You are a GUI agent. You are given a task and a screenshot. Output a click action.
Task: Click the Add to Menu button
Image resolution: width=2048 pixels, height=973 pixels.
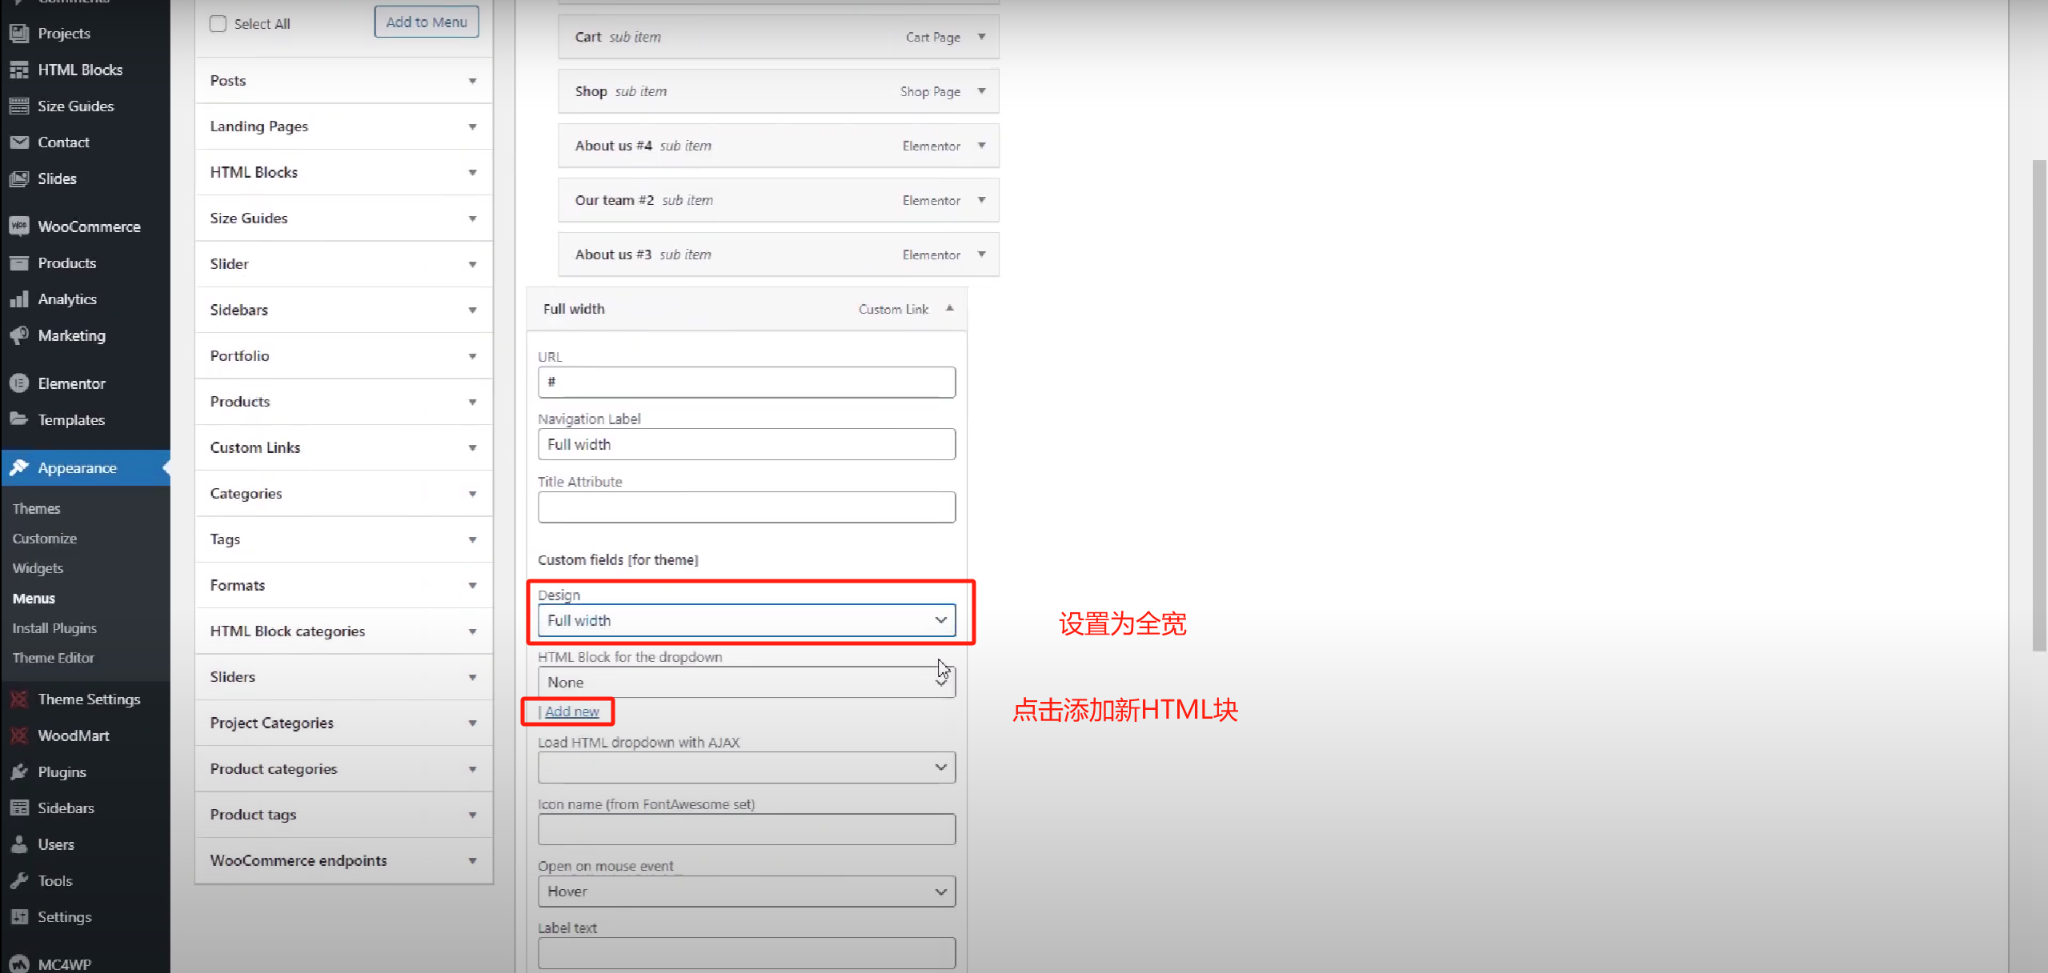pyautogui.click(x=426, y=21)
